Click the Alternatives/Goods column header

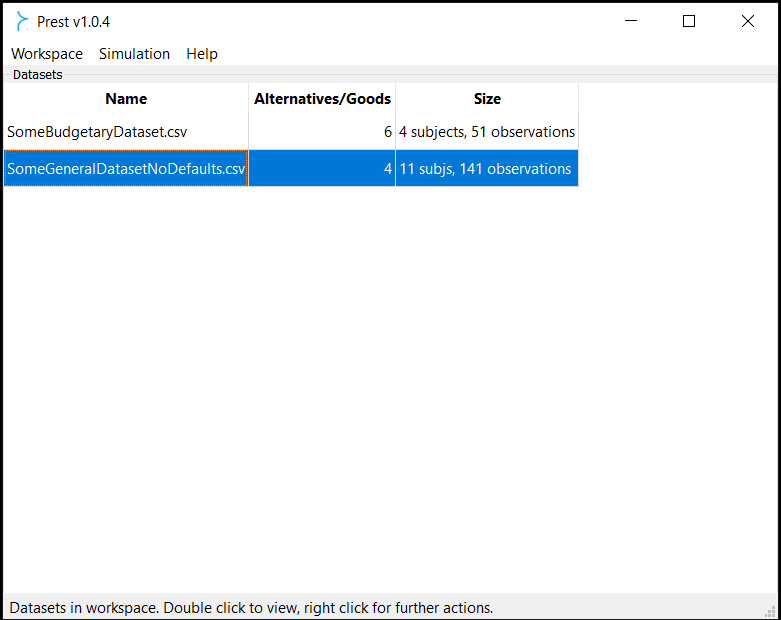point(322,99)
